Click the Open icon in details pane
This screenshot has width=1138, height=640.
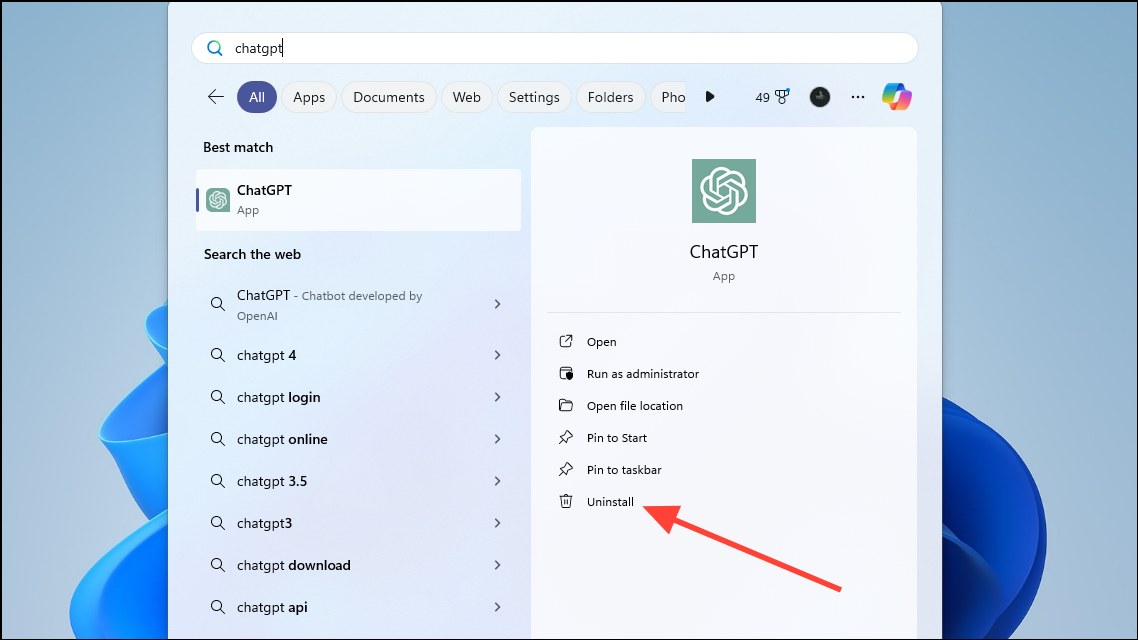click(x=566, y=341)
